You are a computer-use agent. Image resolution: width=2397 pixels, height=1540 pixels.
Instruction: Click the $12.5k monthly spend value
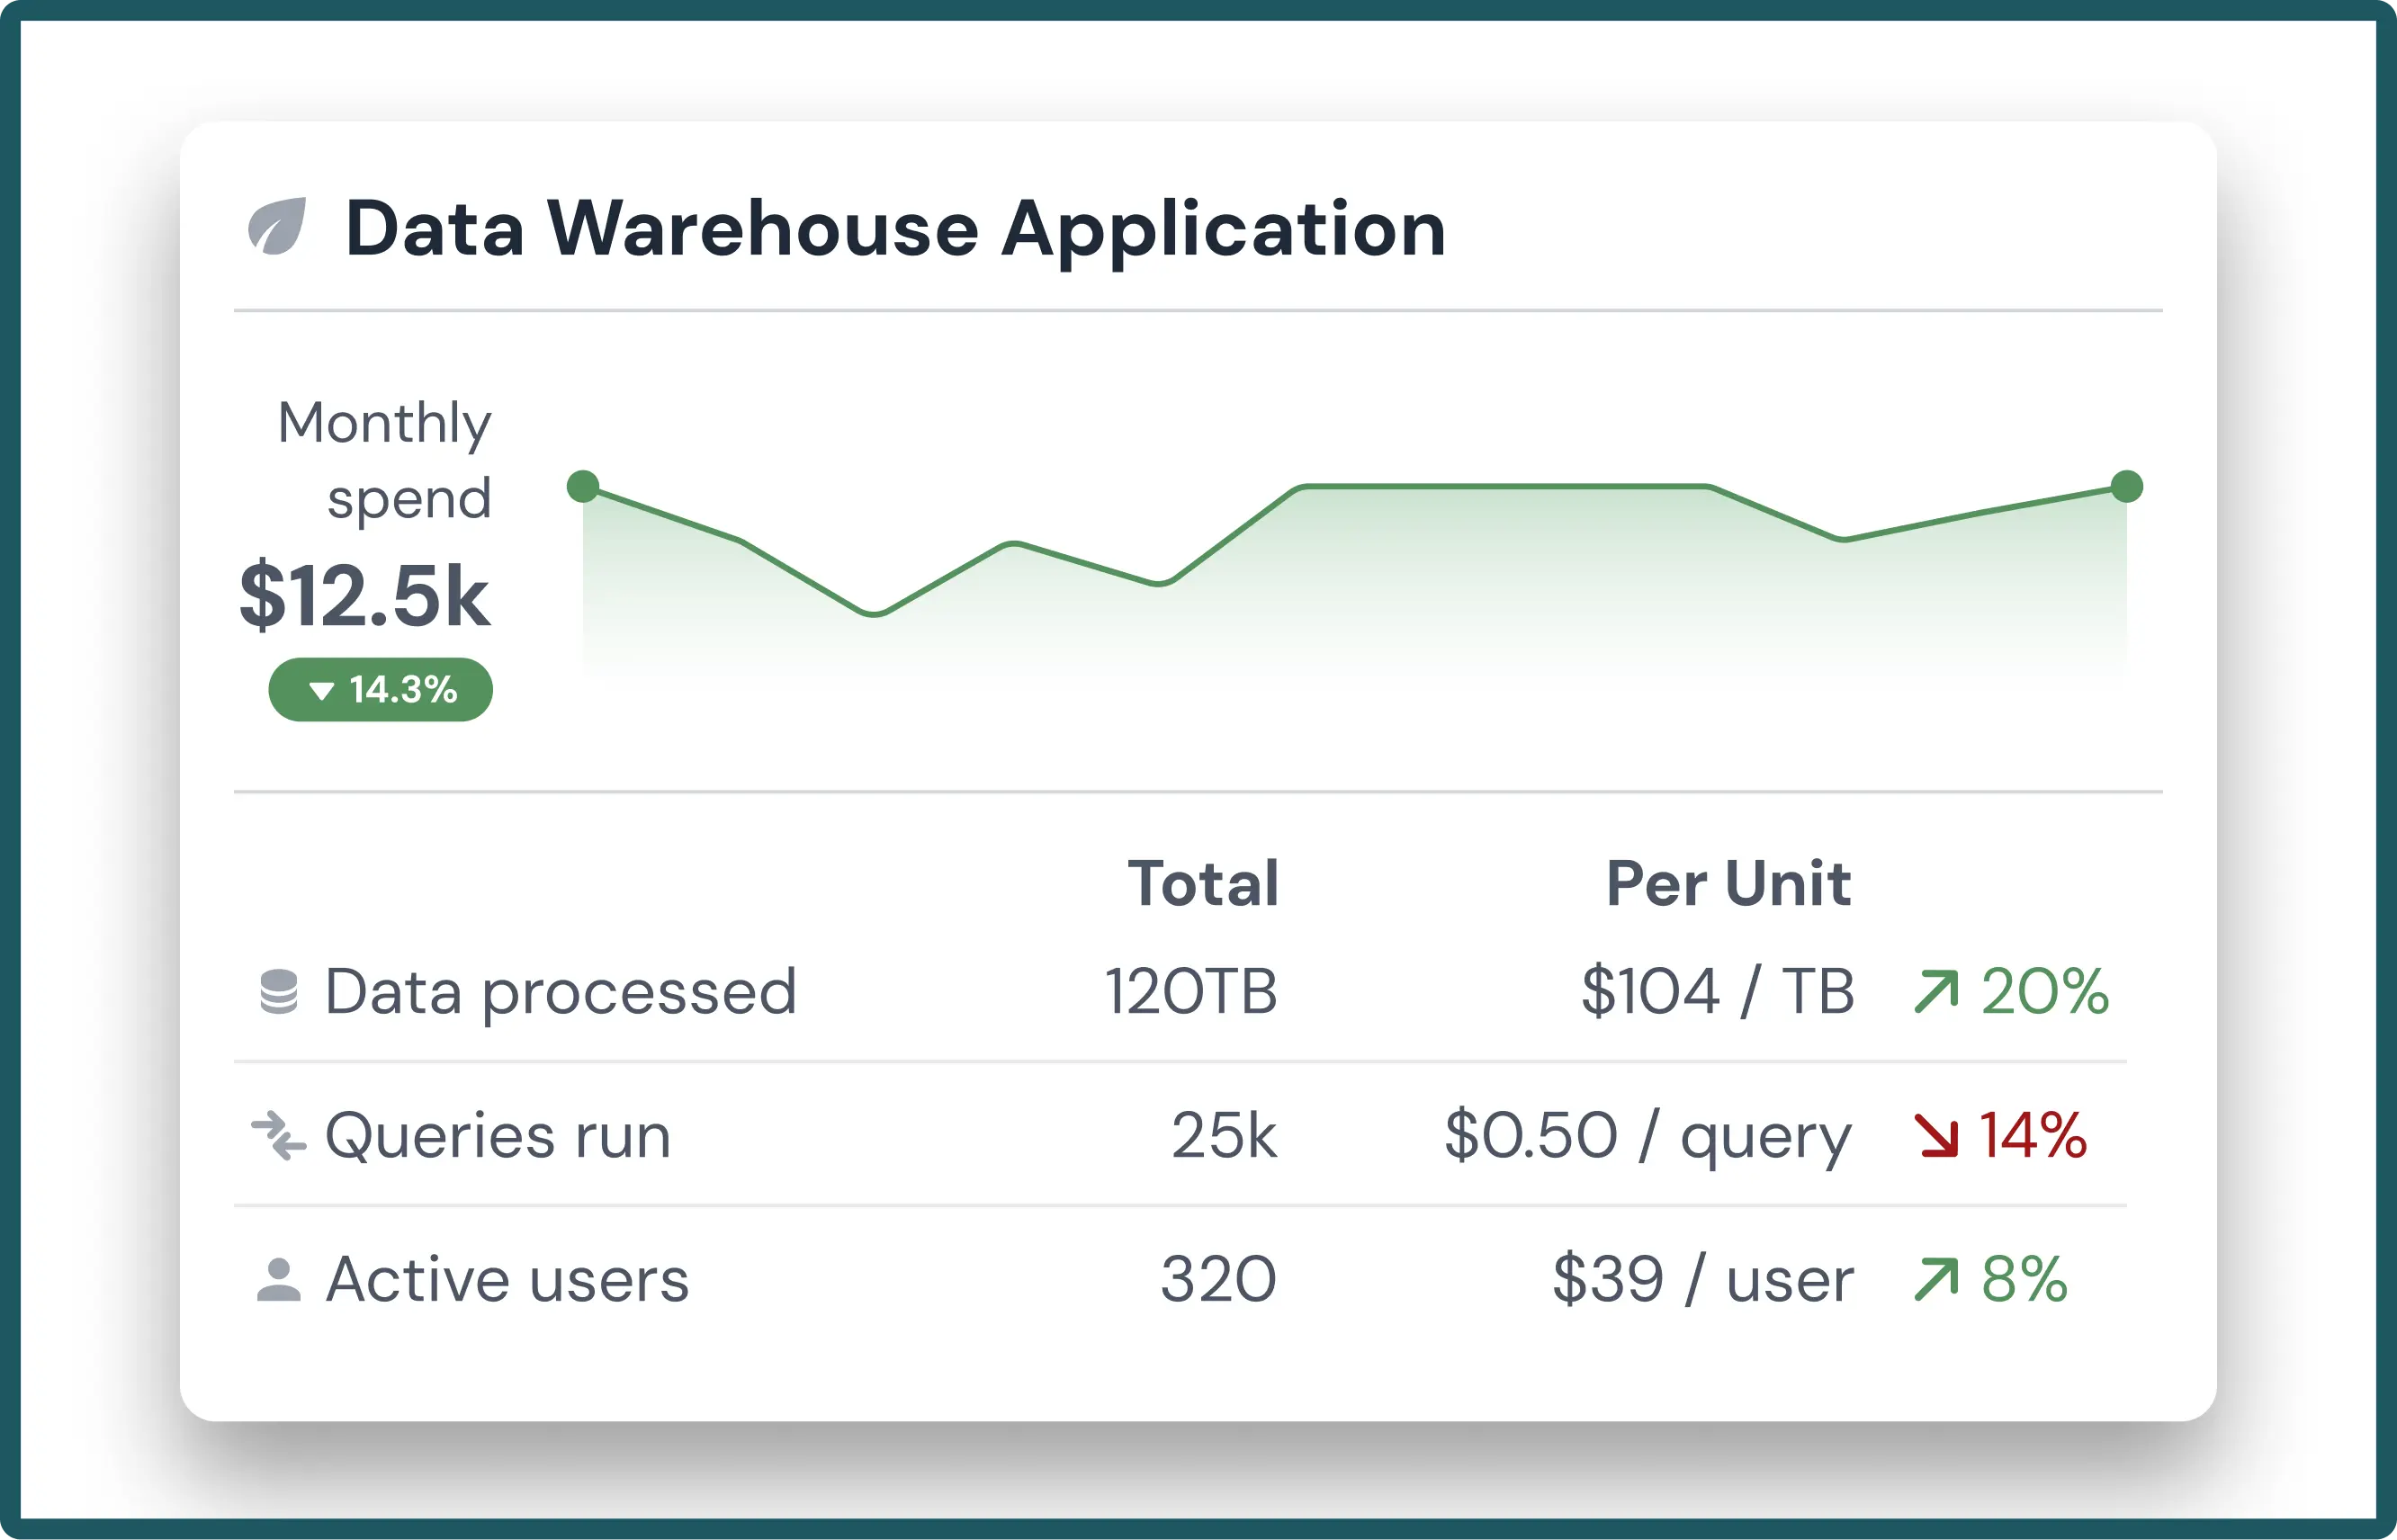[x=365, y=597]
